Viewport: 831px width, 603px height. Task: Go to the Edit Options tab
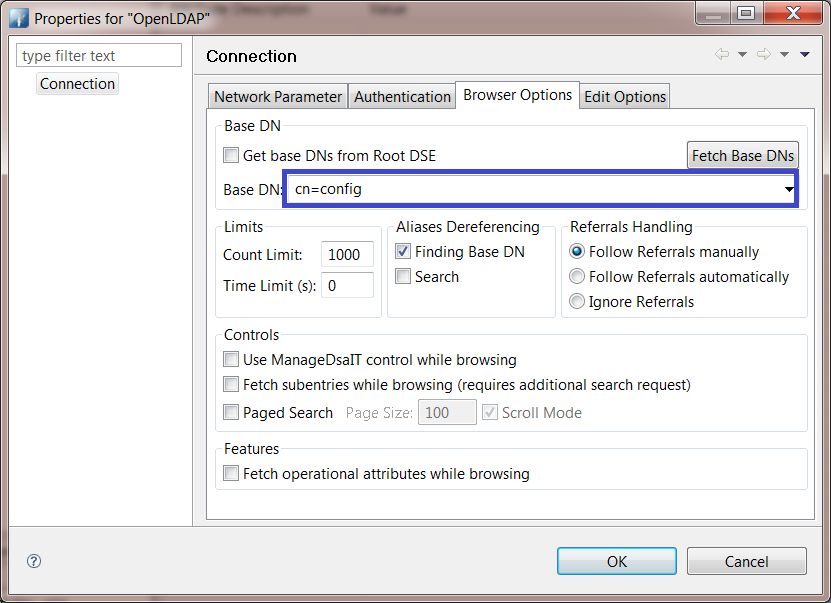tap(625, 96)
